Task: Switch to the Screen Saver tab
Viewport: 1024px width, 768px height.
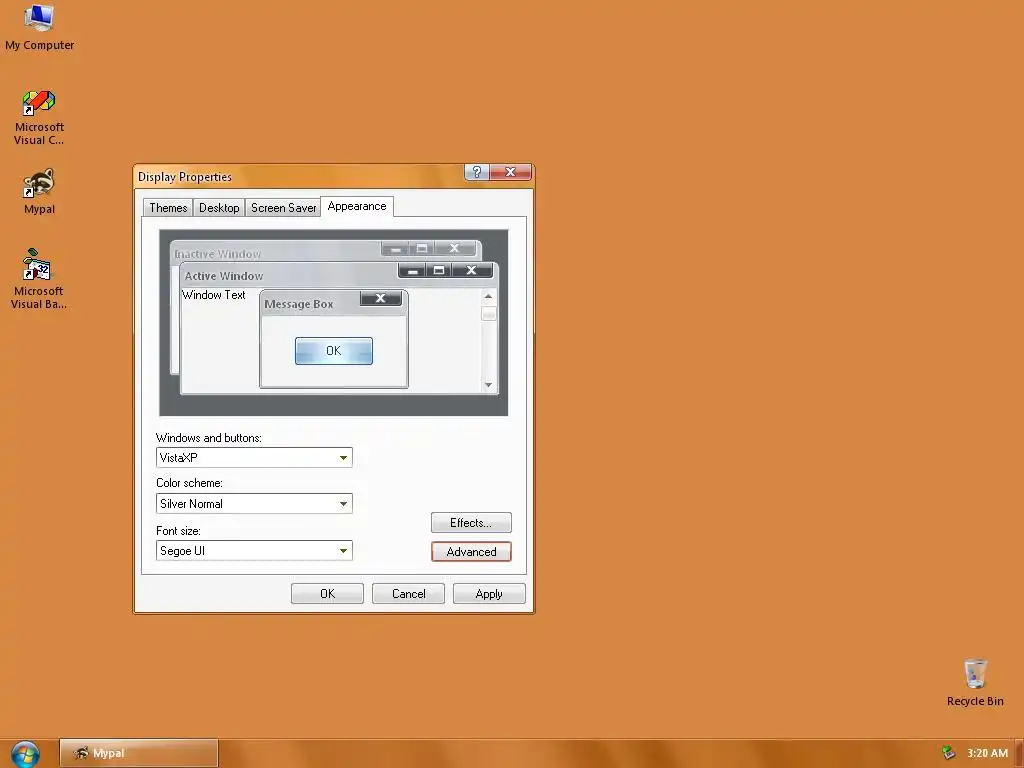Action: (x=283, y=208)
